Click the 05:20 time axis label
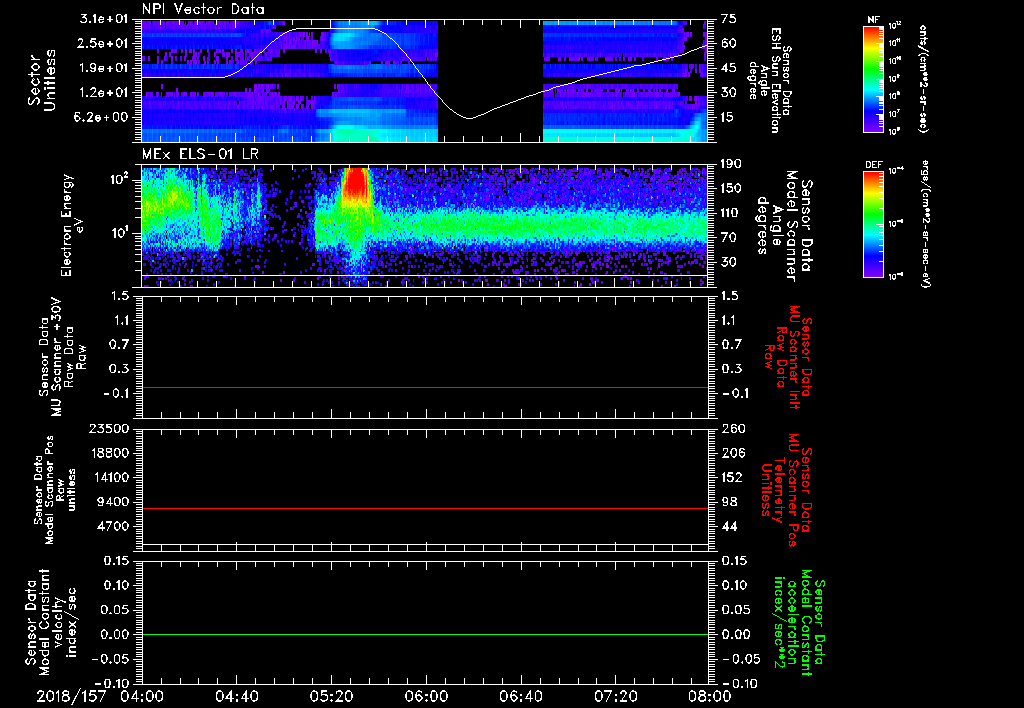Image resolution: width=1024 pixels, height=708 pixels. tap(331, 697)
